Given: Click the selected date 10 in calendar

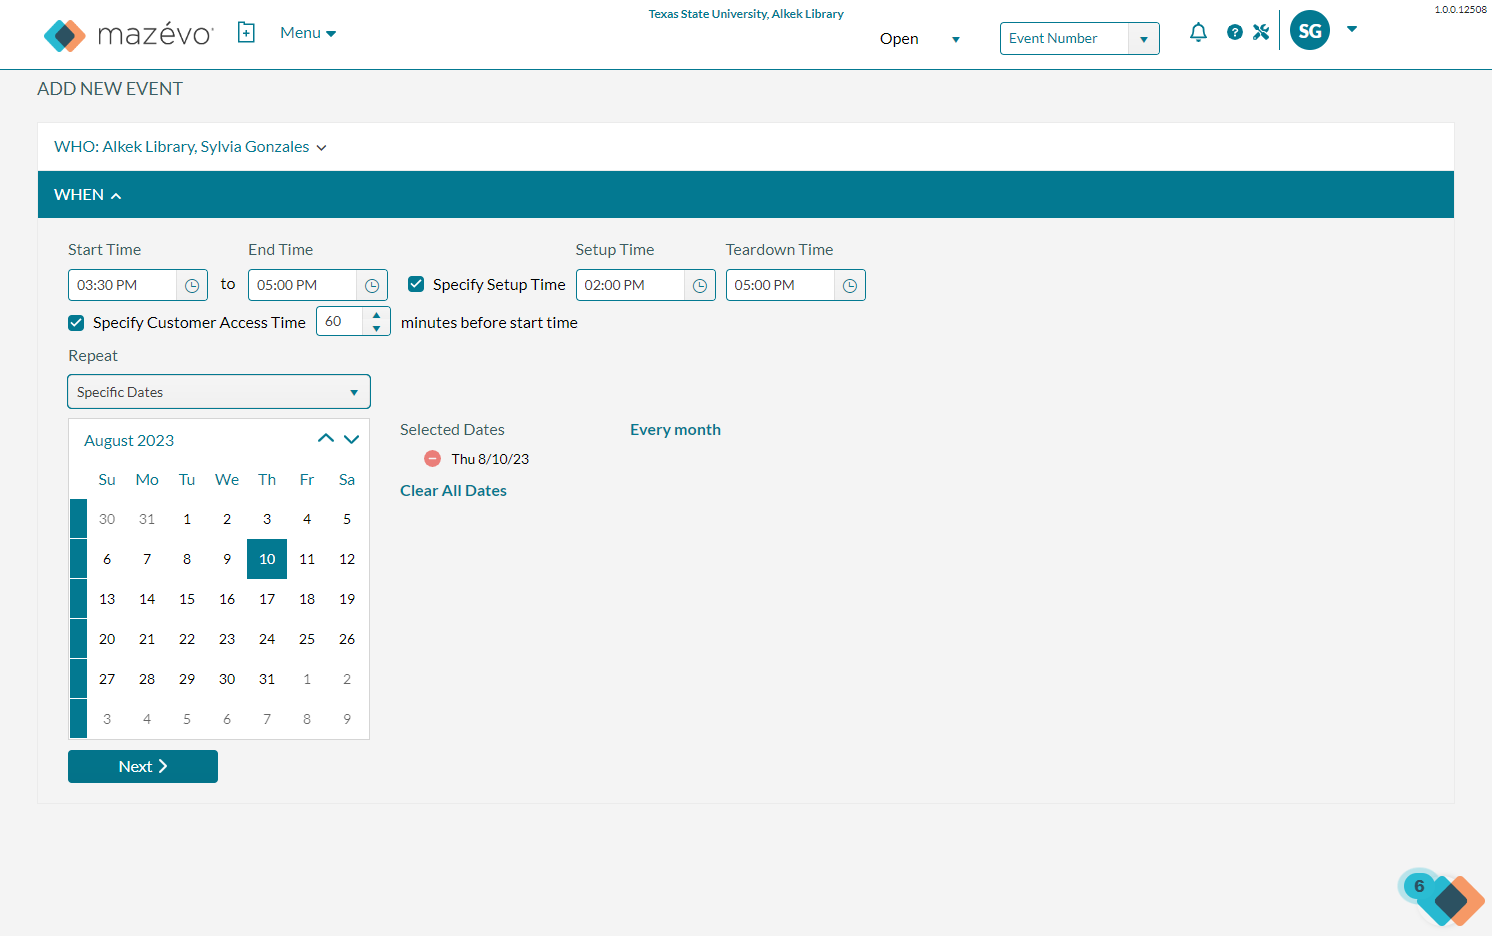Looking at the screenshot, I should 267,559.
